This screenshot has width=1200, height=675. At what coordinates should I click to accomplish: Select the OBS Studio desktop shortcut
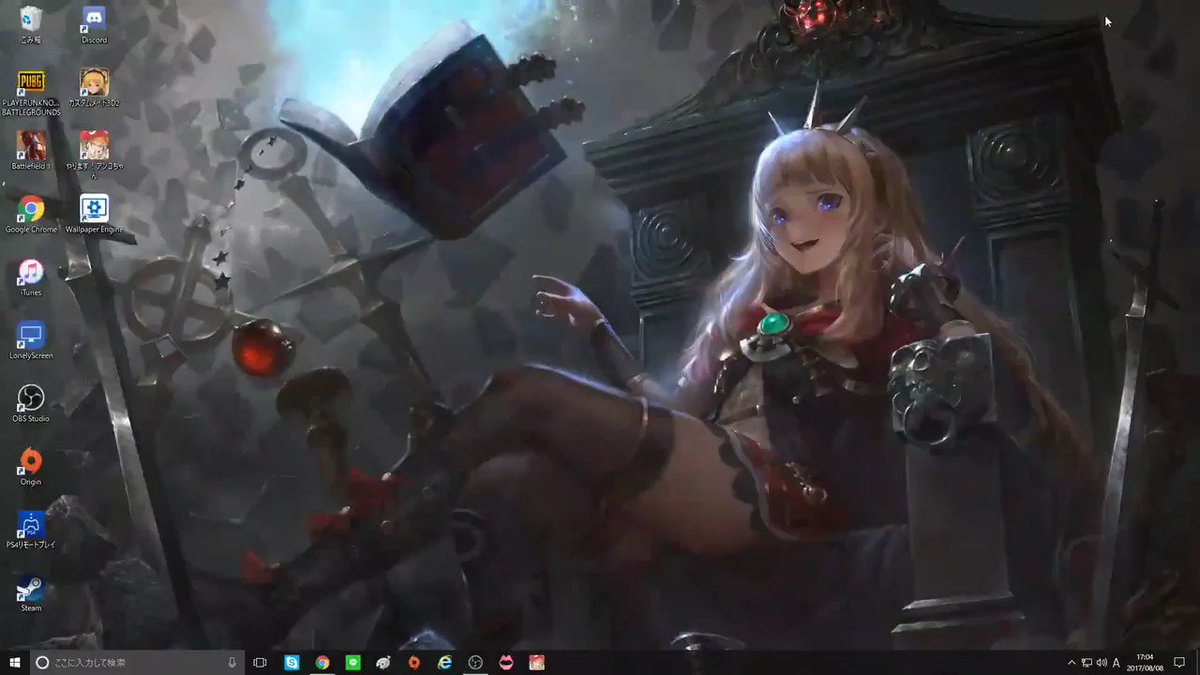tap(31, 403)
